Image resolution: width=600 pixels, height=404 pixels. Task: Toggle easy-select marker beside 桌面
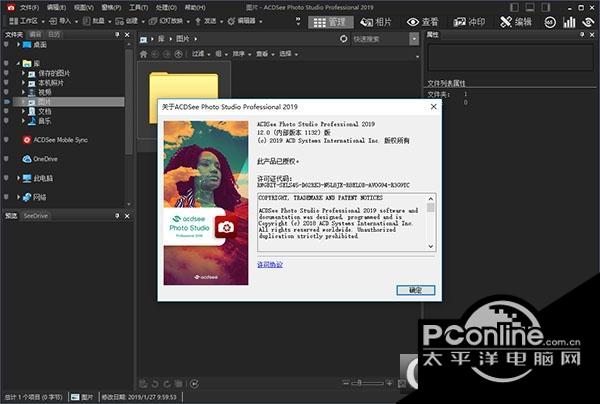[6, 45]
